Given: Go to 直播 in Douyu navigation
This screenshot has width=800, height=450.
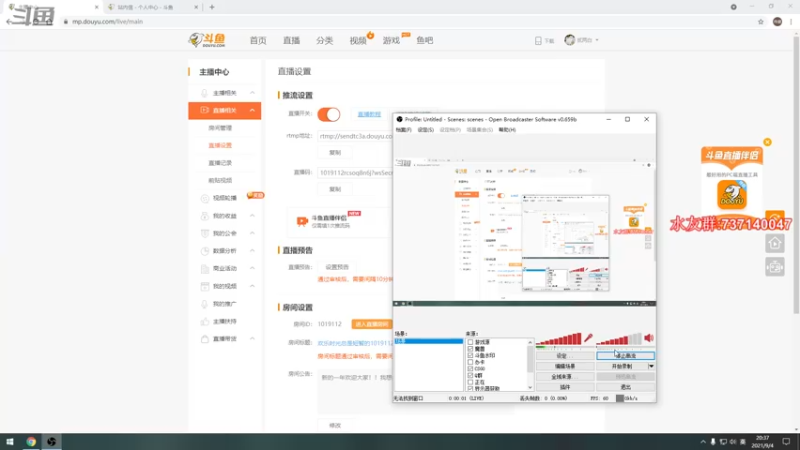Looking at the screenshot, I should pyautogui.click(x=291, y=40).
